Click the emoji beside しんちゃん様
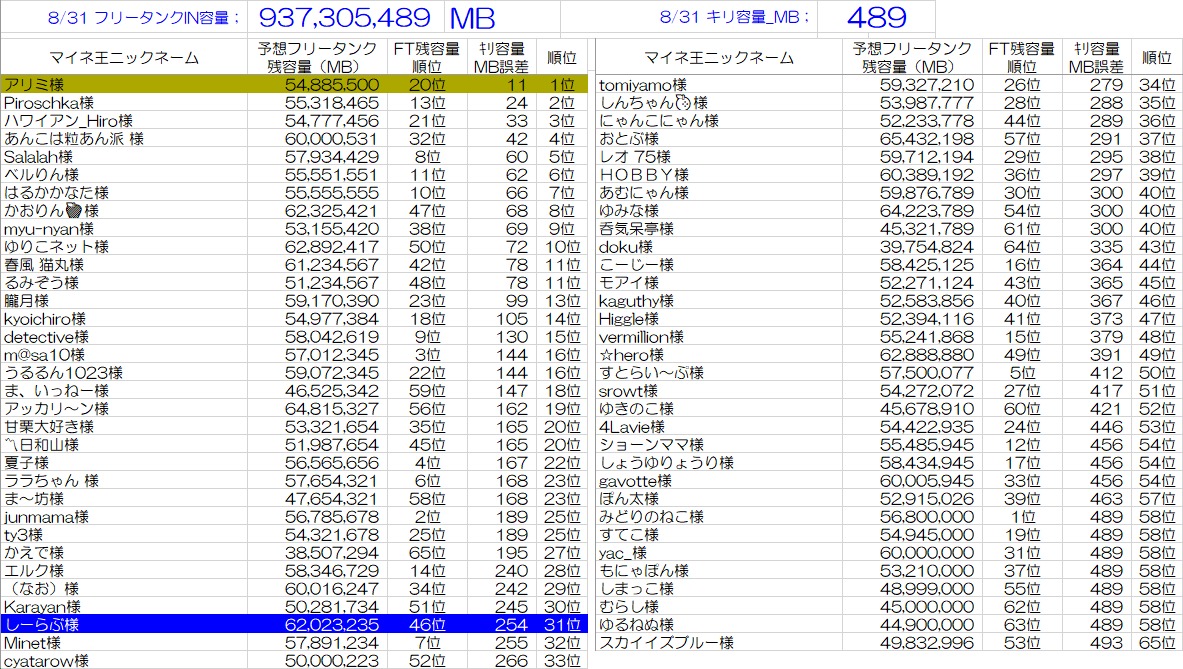1183x669 pixels. pos(683,103)
